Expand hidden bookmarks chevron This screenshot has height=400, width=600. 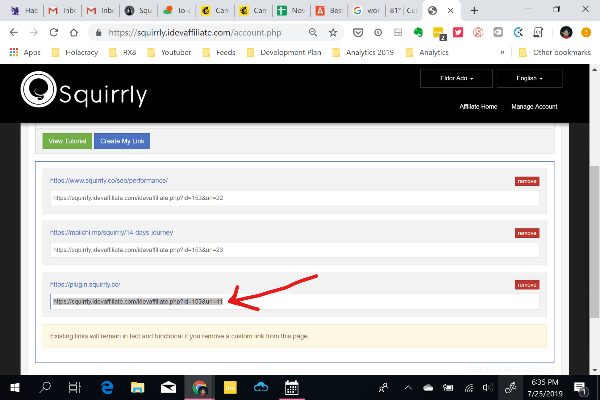coord(502,52)
